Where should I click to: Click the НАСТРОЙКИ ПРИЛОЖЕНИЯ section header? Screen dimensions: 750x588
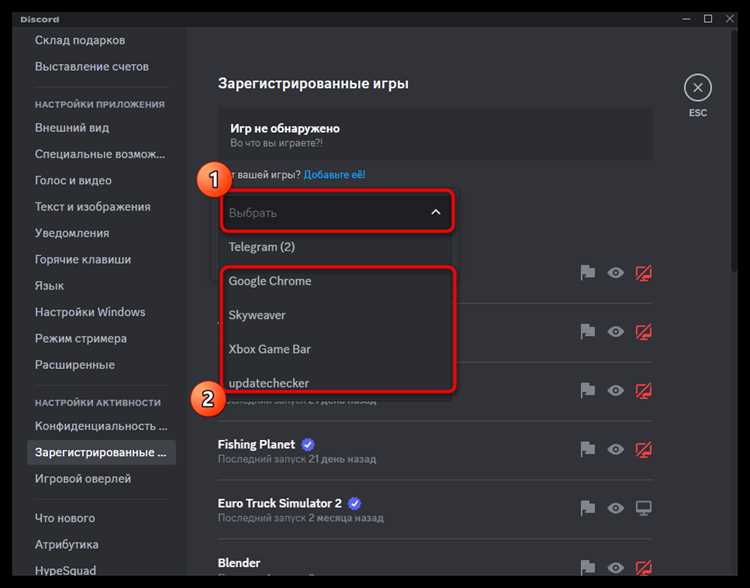pos(99,104)
